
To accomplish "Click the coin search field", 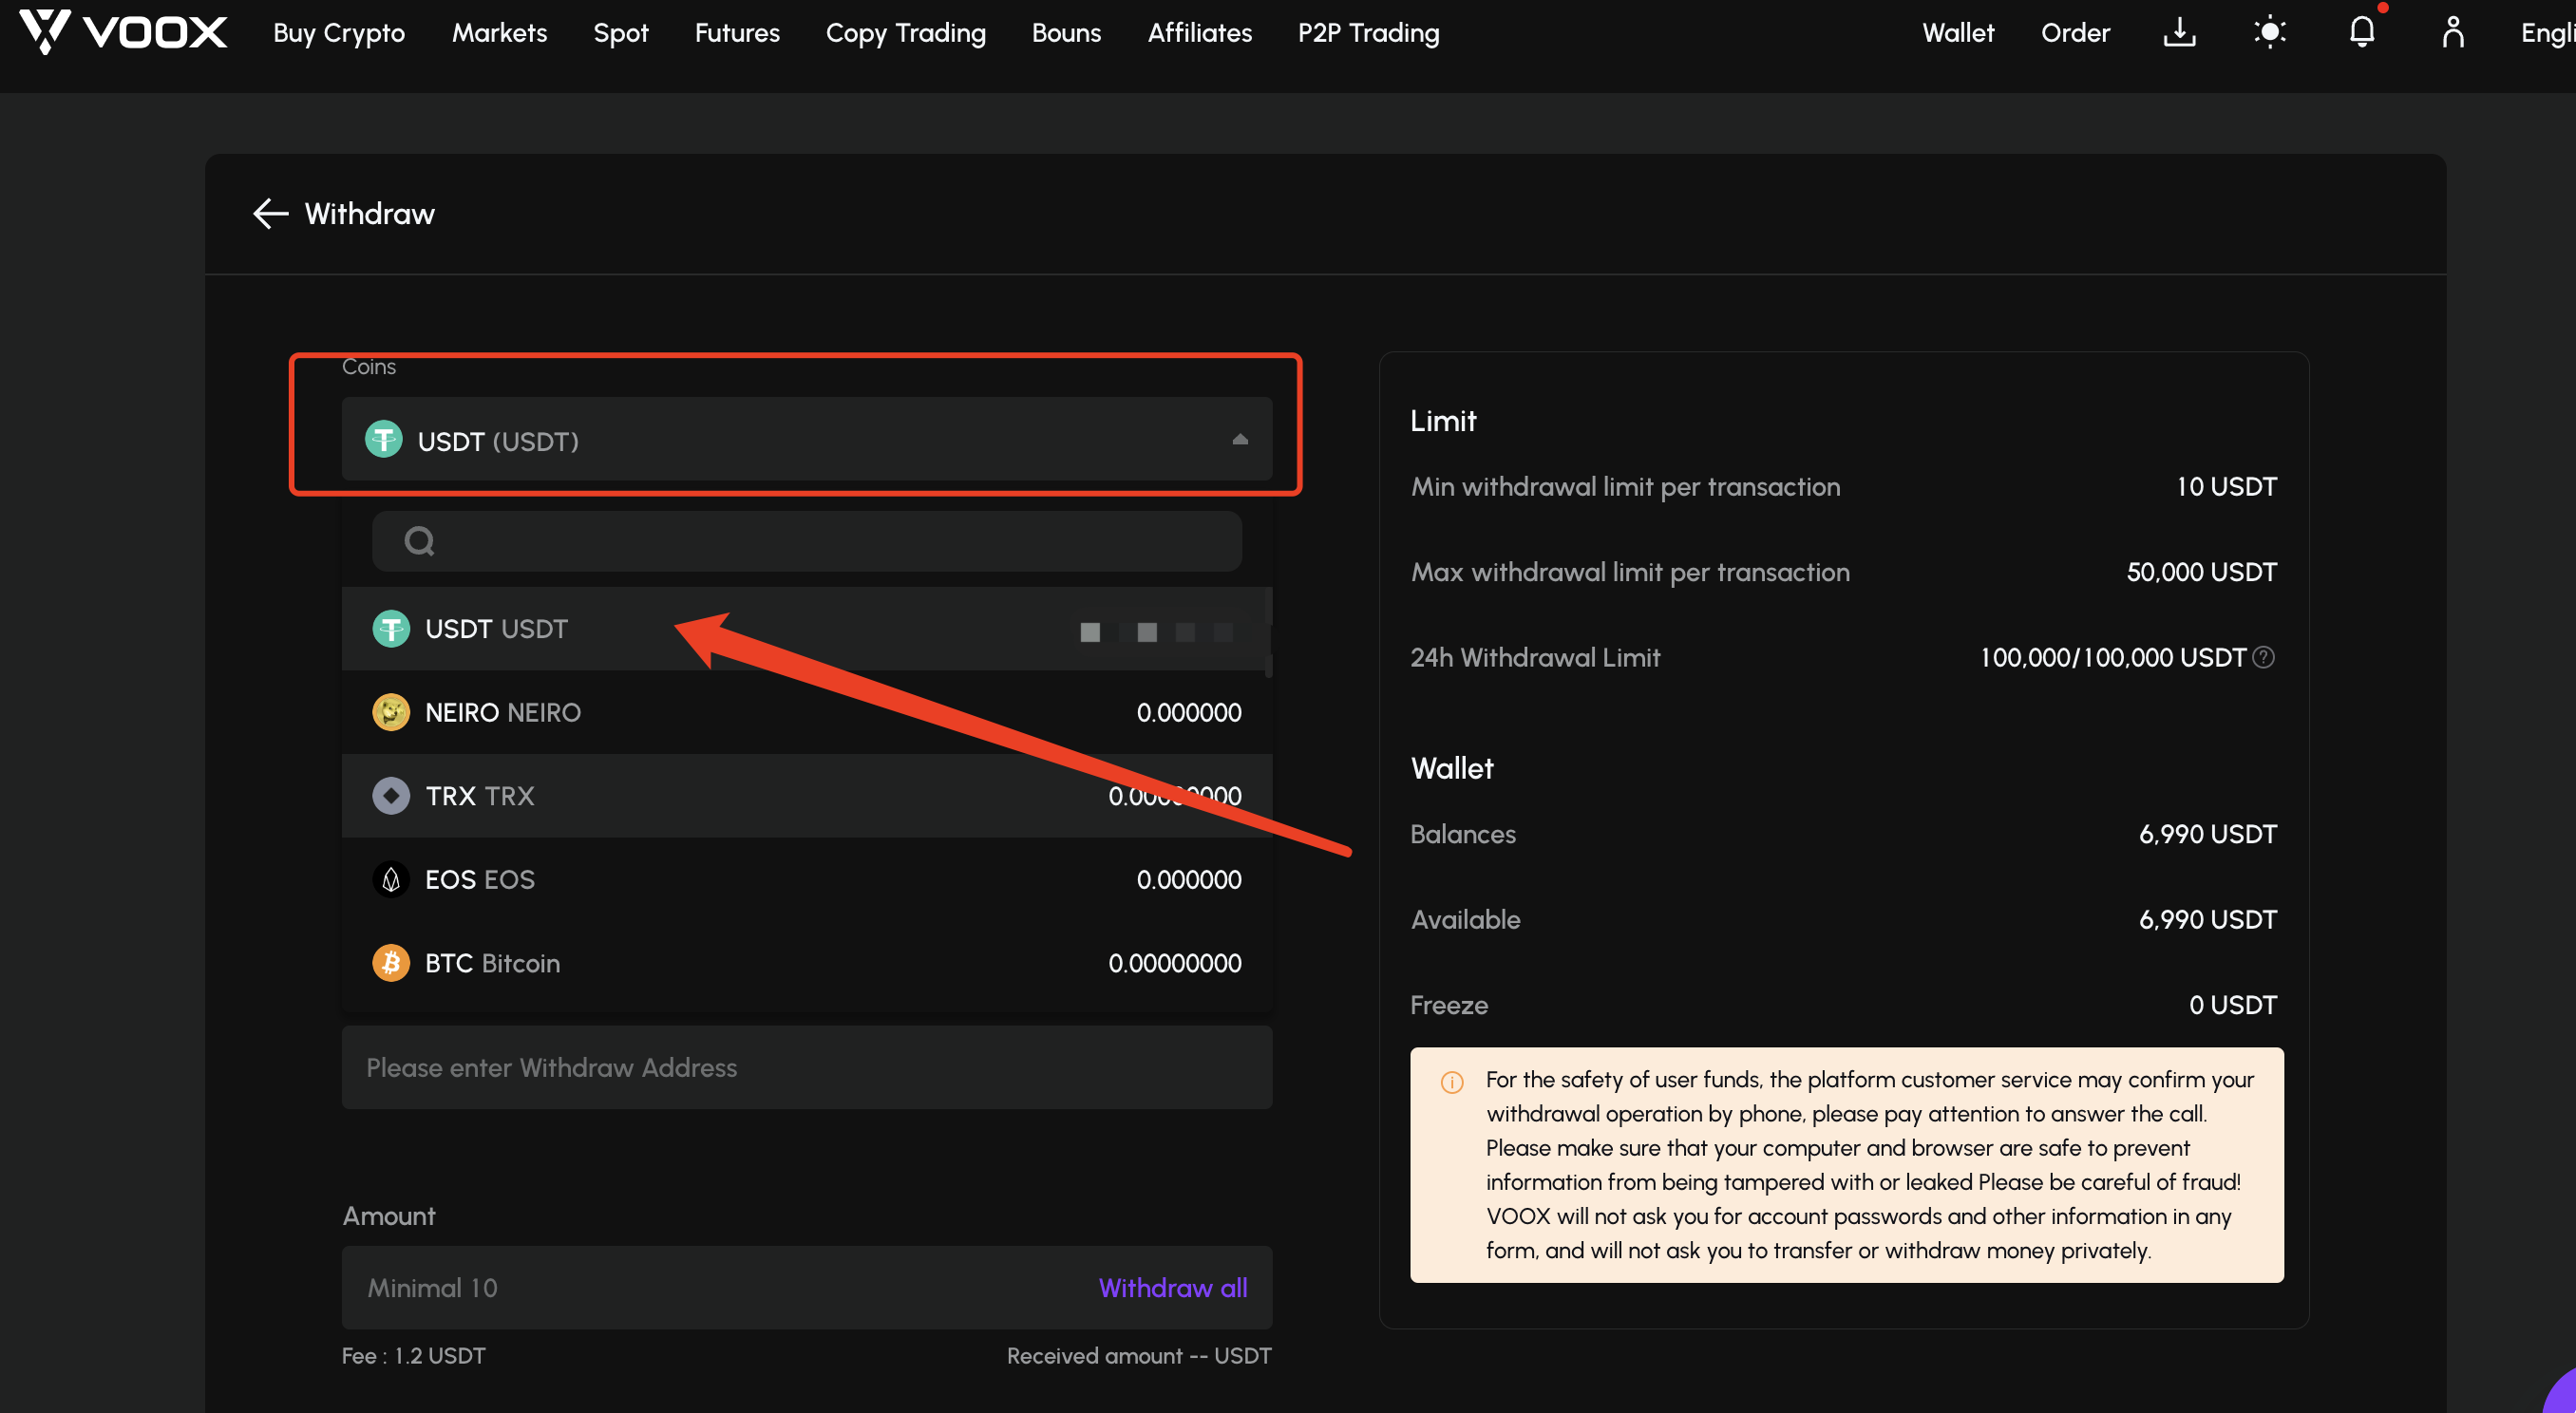I will (x=806, y=541).
